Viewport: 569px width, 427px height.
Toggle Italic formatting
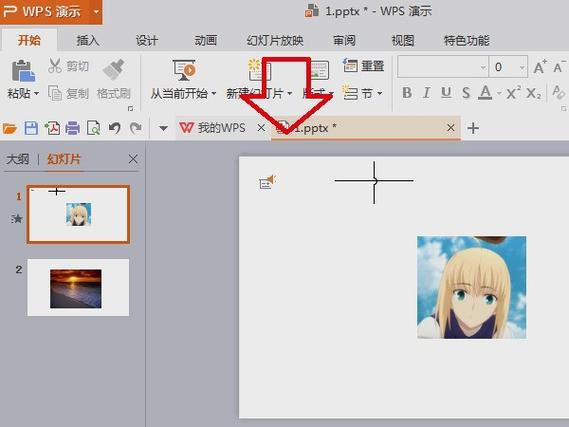pos(427,93)
